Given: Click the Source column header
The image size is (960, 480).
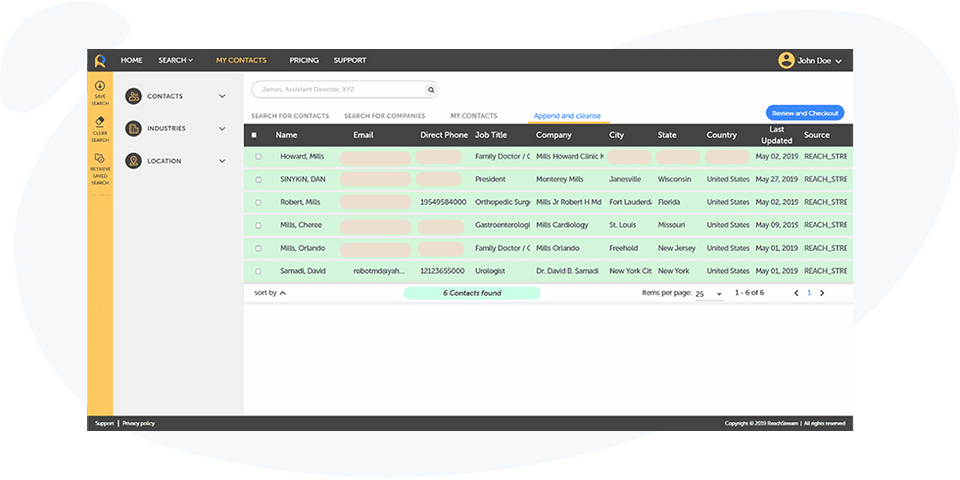Looking at the screenshot, I should point(817,135).
